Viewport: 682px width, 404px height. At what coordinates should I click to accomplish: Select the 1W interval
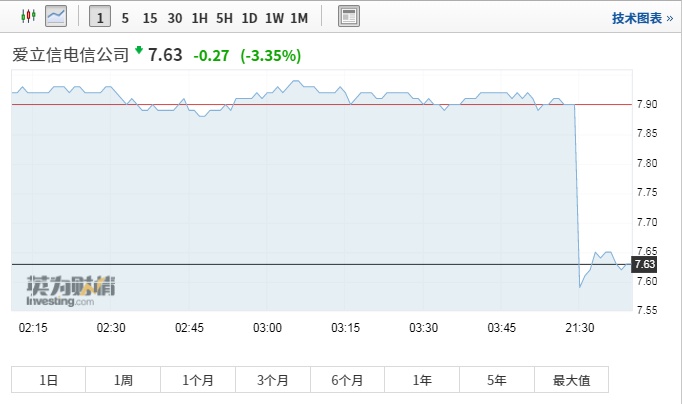[274, 17]
